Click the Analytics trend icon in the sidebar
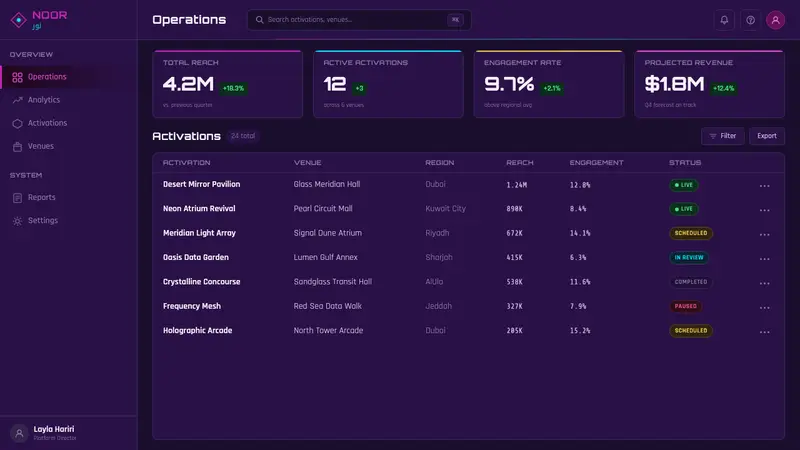The image size is (800, 450). click(17, 100)
